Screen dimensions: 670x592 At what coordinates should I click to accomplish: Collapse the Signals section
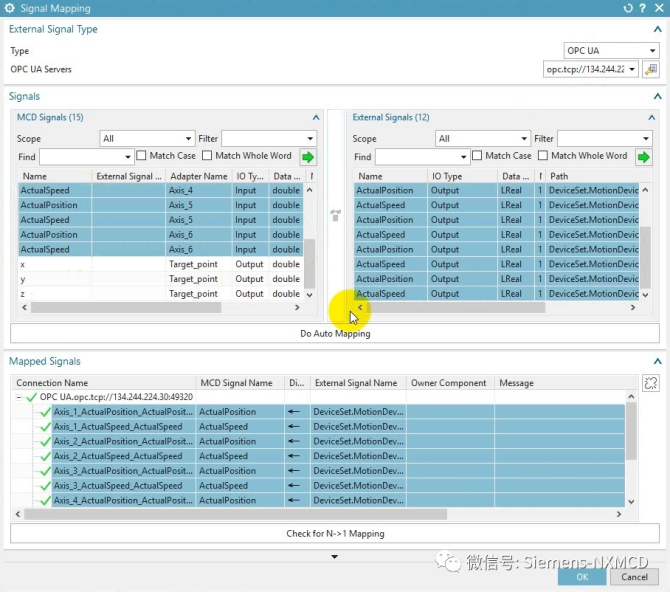[657, 96]
